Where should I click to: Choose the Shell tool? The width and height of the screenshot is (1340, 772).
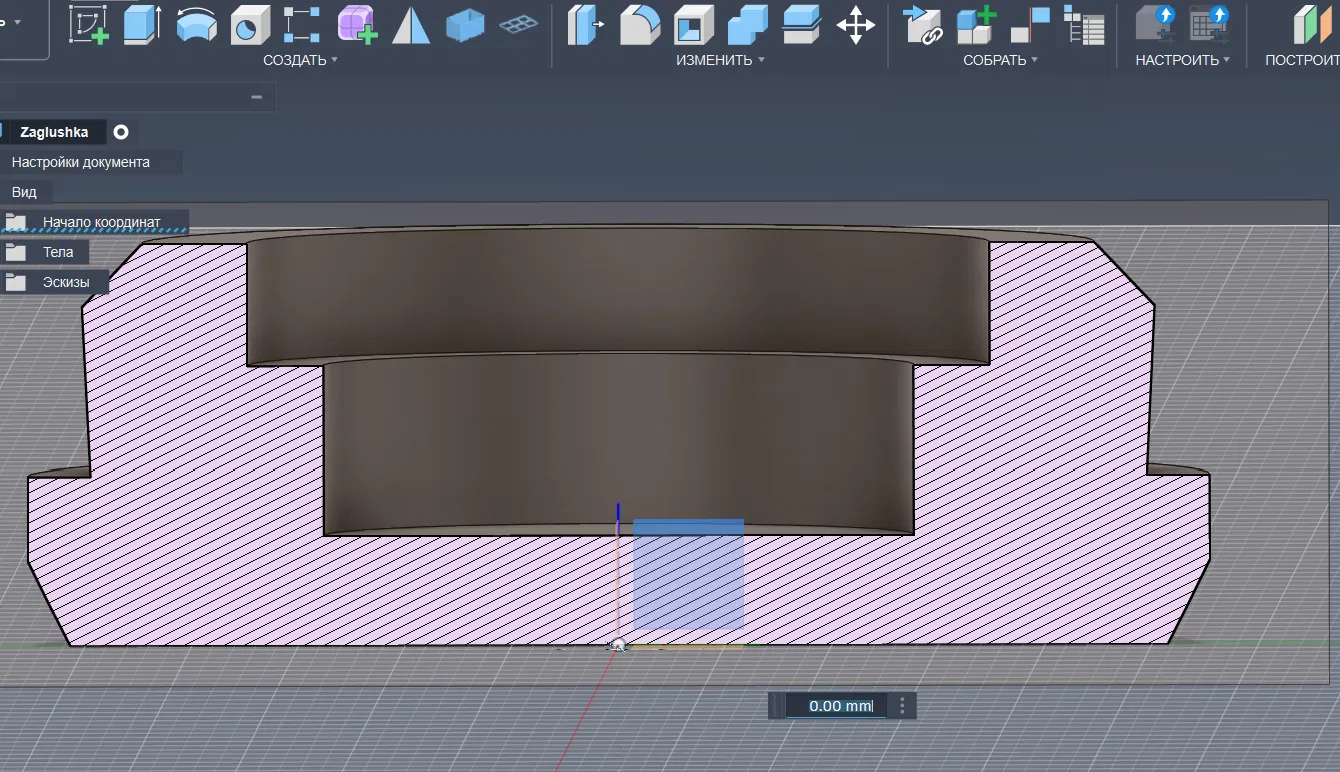[694, 25]
